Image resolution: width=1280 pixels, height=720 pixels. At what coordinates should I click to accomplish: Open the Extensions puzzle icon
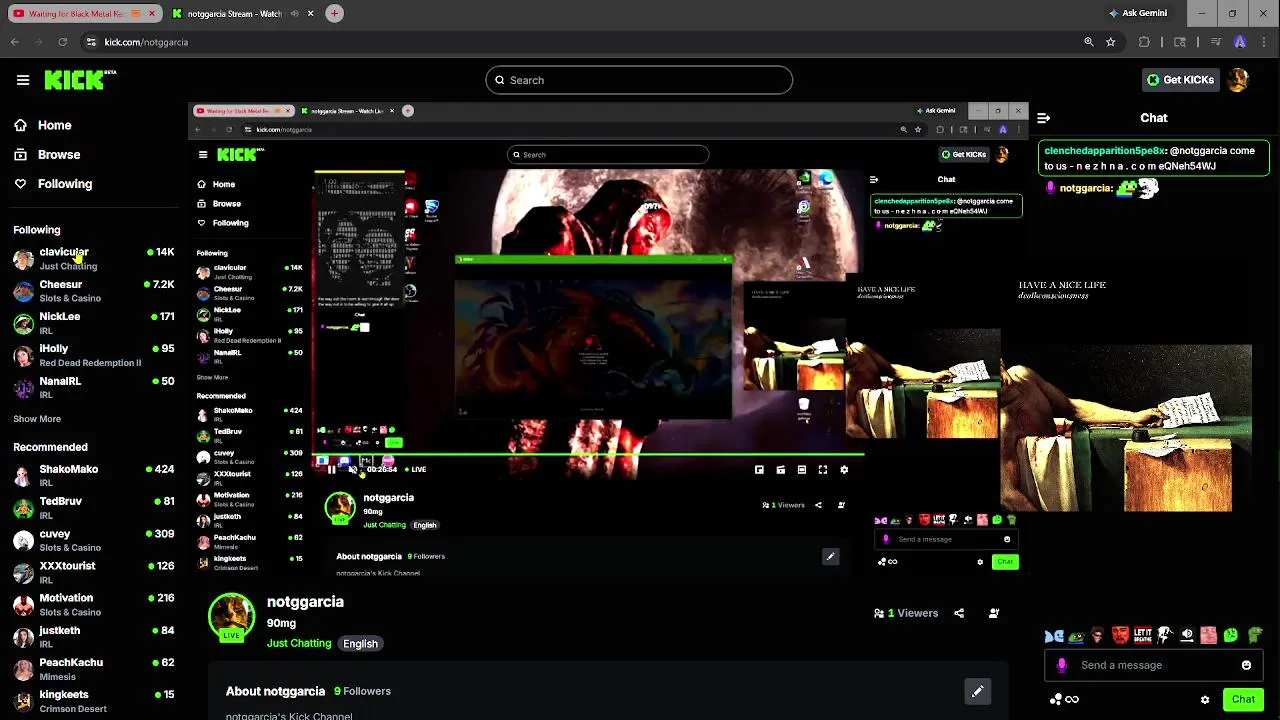click(1145, 42)
